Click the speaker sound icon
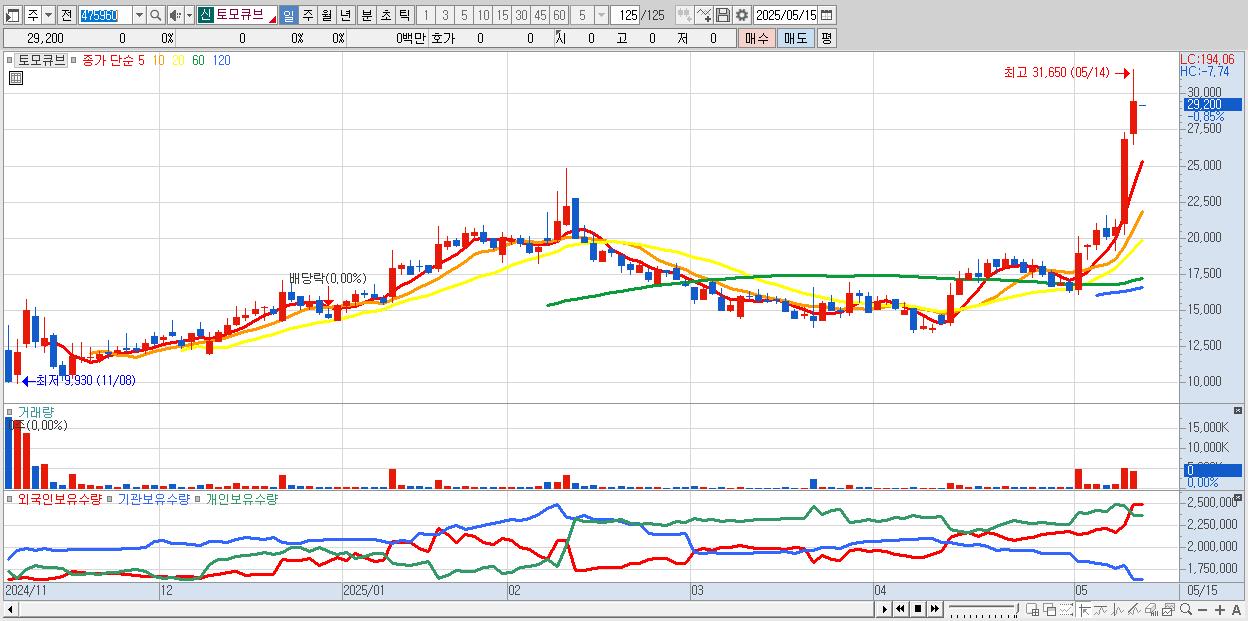1248x621 pixels. (x=175, y=15)
